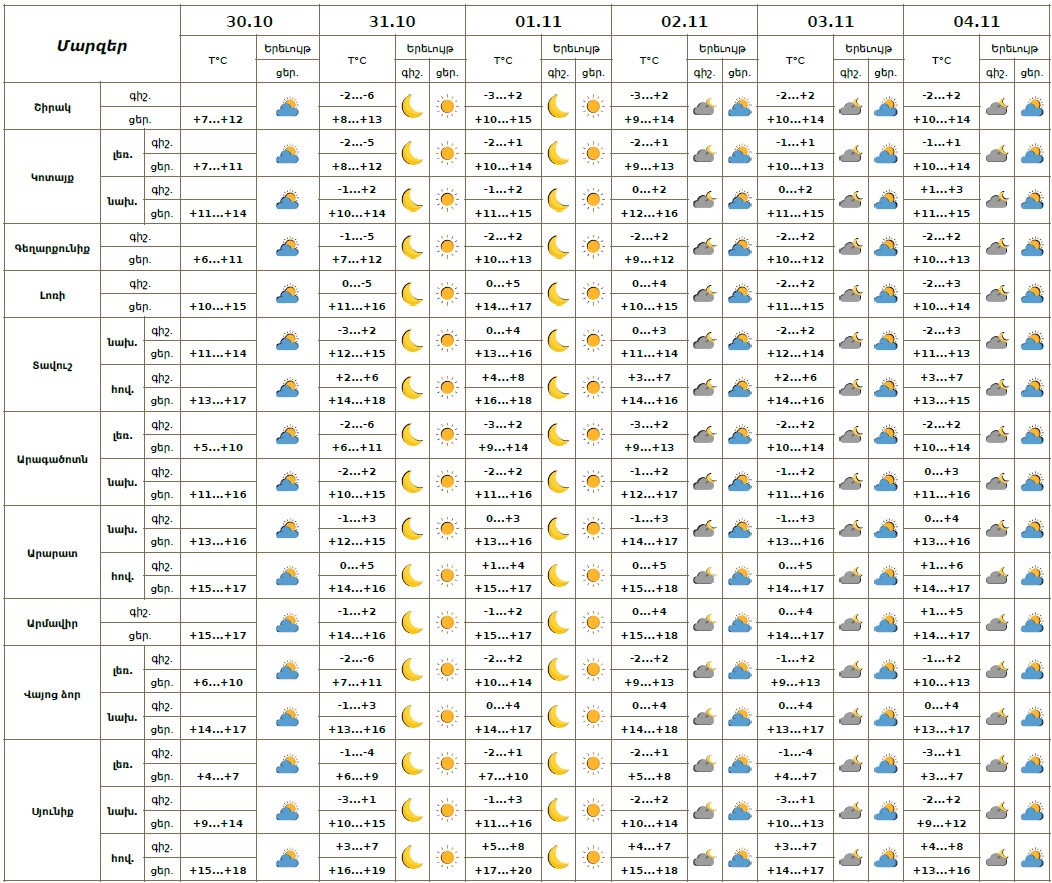Image resolution: width=1052 pixels, height=883 pixels.
Task: Click the moon icon for Լոռի on 31.10
Action: [412, 294]
